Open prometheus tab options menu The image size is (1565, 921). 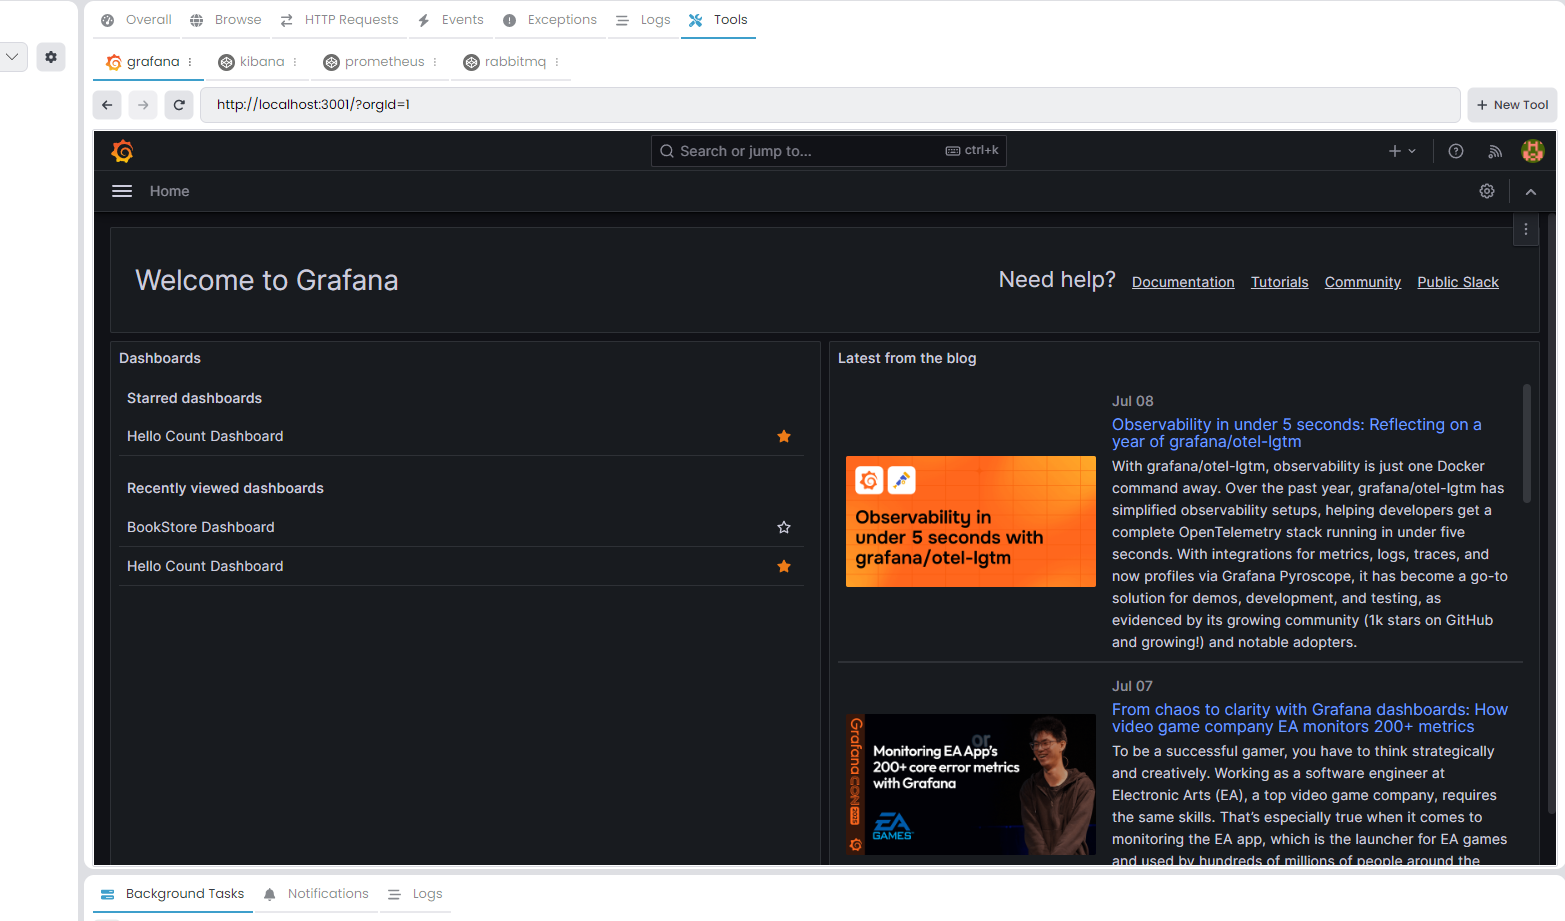pos(435,62)
